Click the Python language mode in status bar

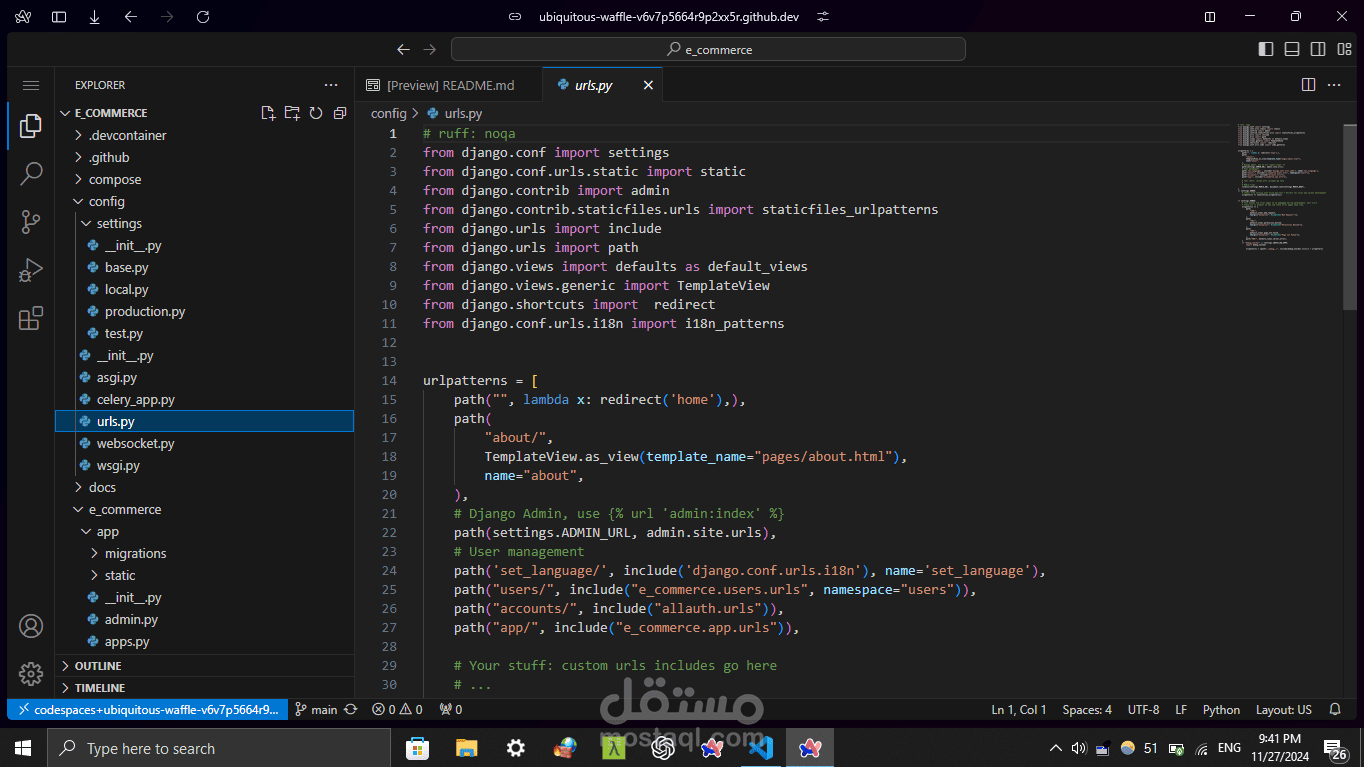point(1221,709)
